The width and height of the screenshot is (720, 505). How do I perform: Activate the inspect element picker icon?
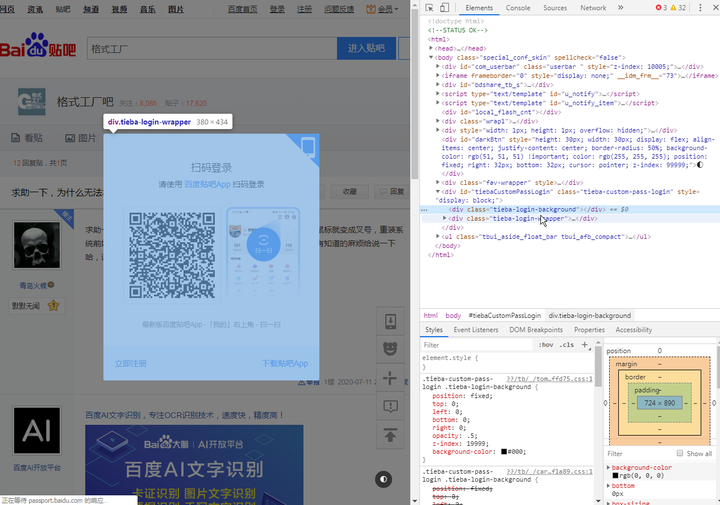(429, 8)
